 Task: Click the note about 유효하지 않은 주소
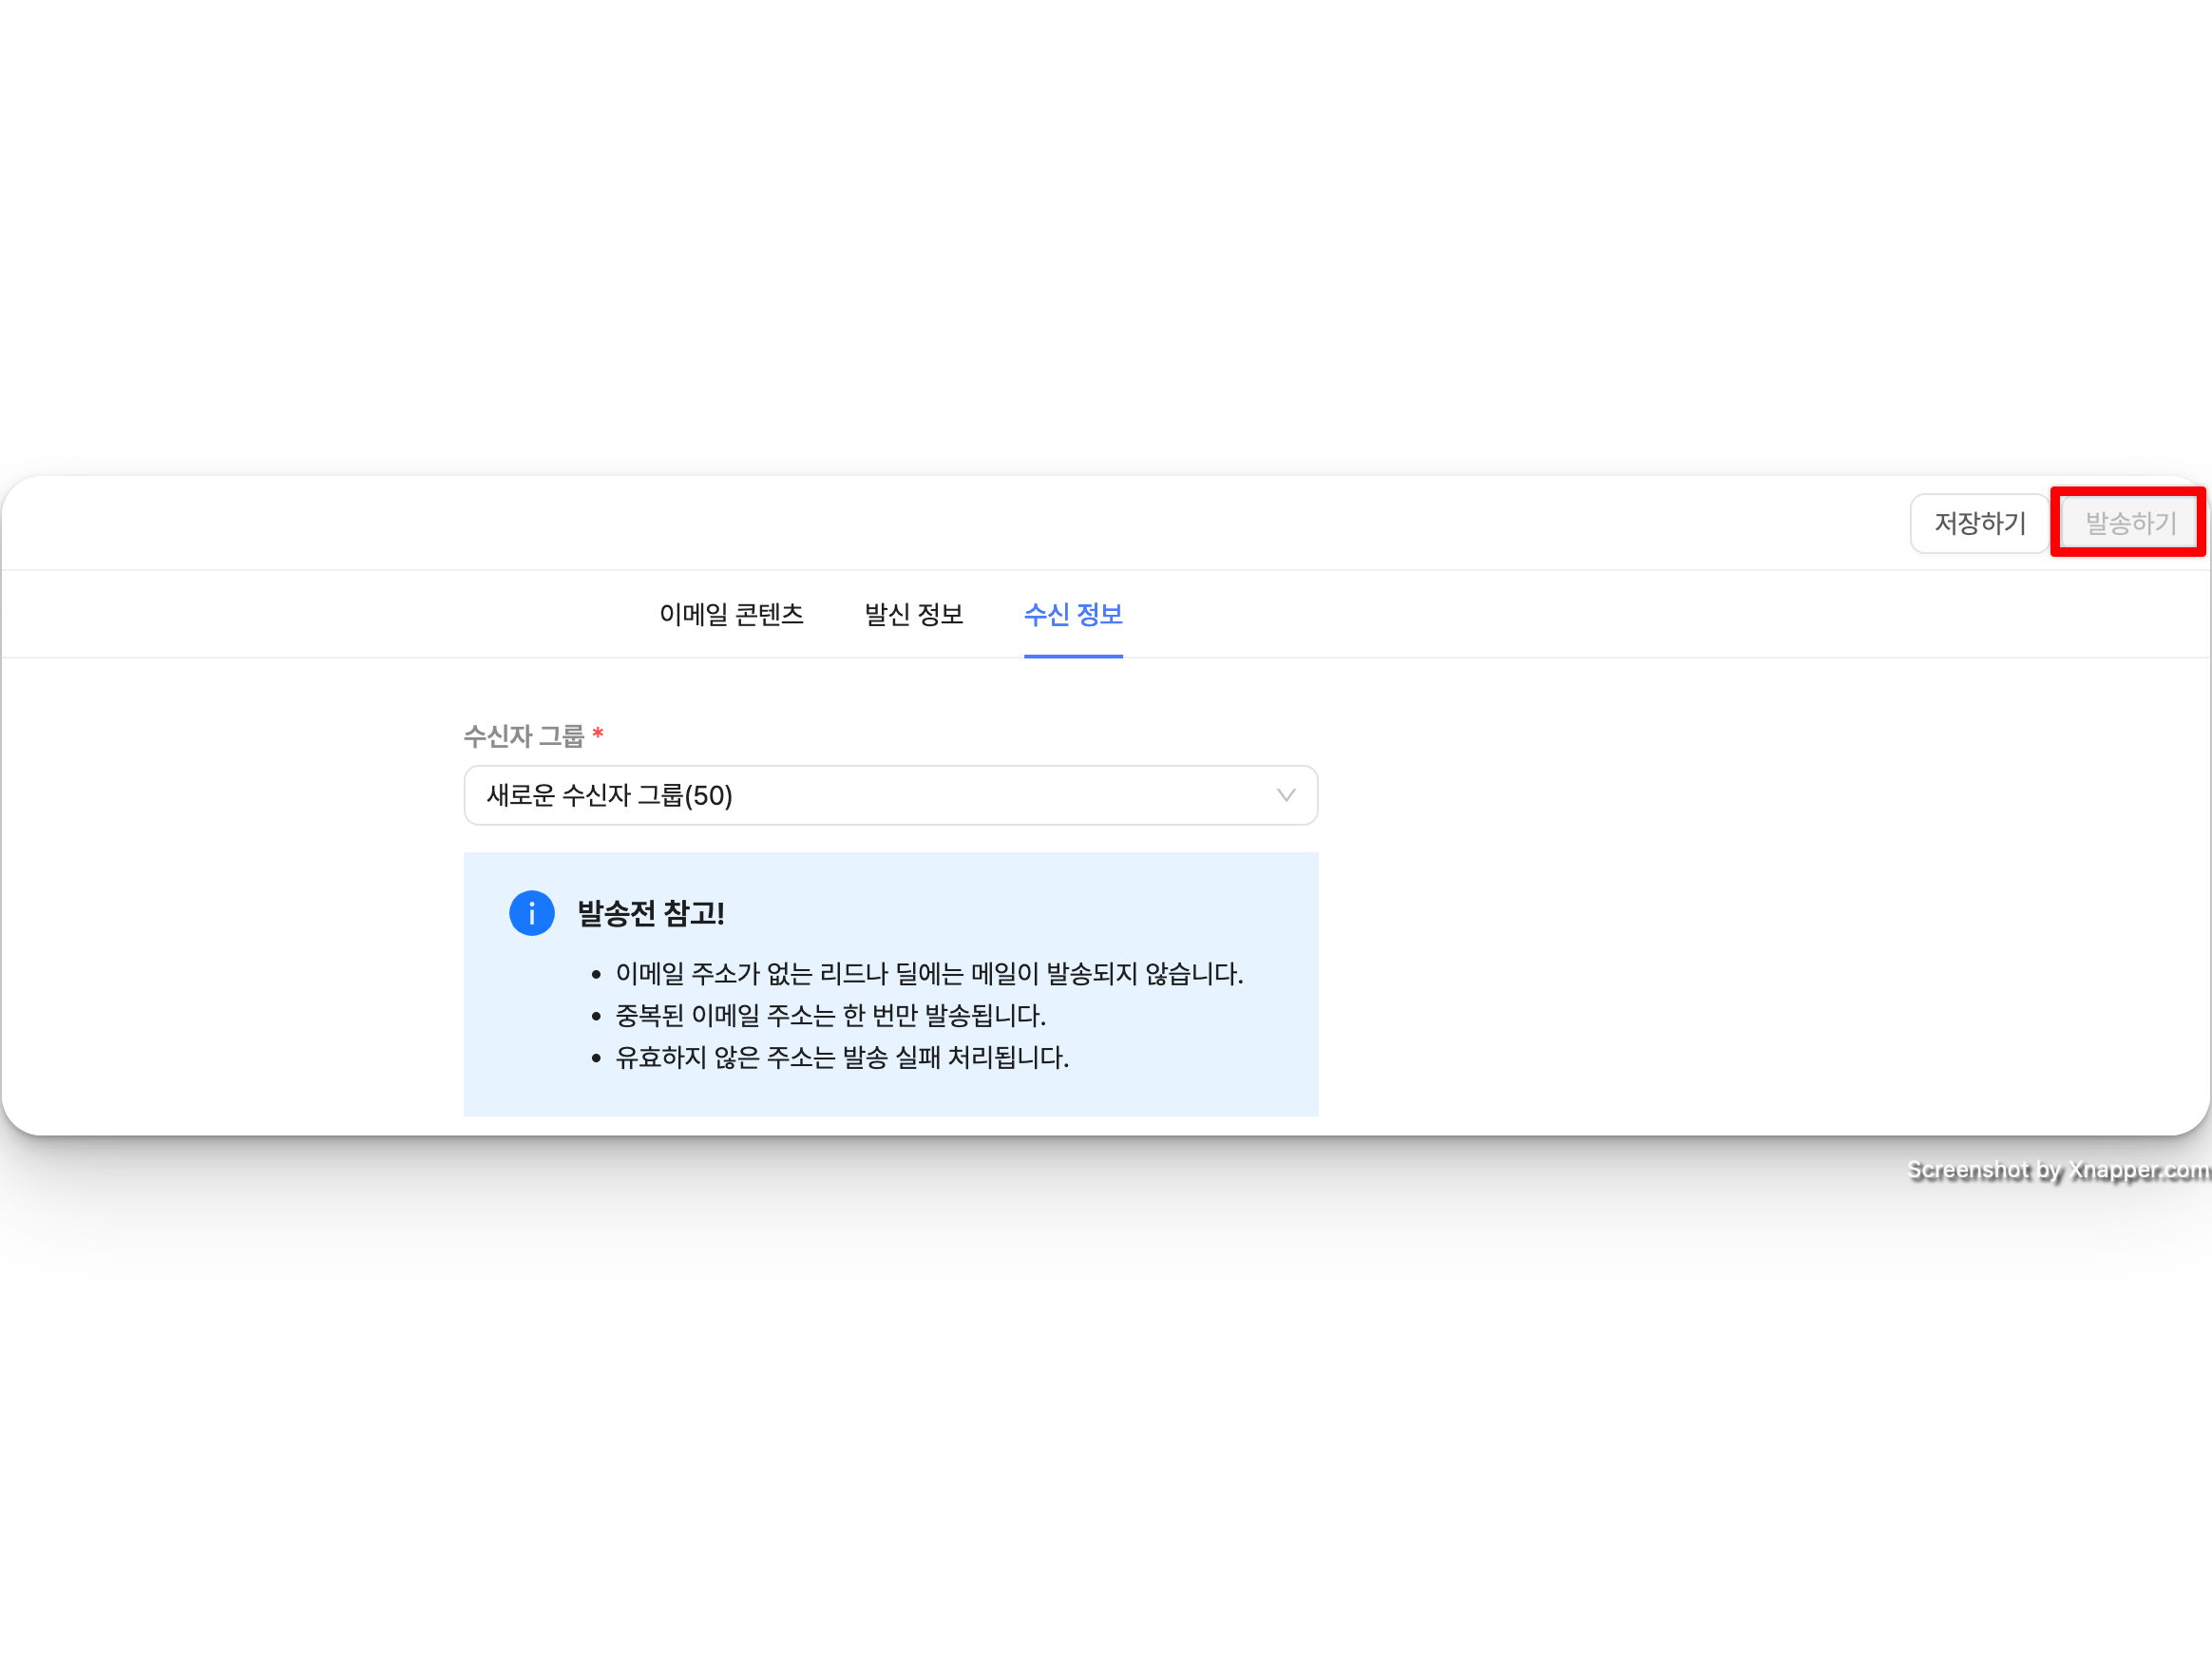pyautogui.click(x=841, y=1058)
